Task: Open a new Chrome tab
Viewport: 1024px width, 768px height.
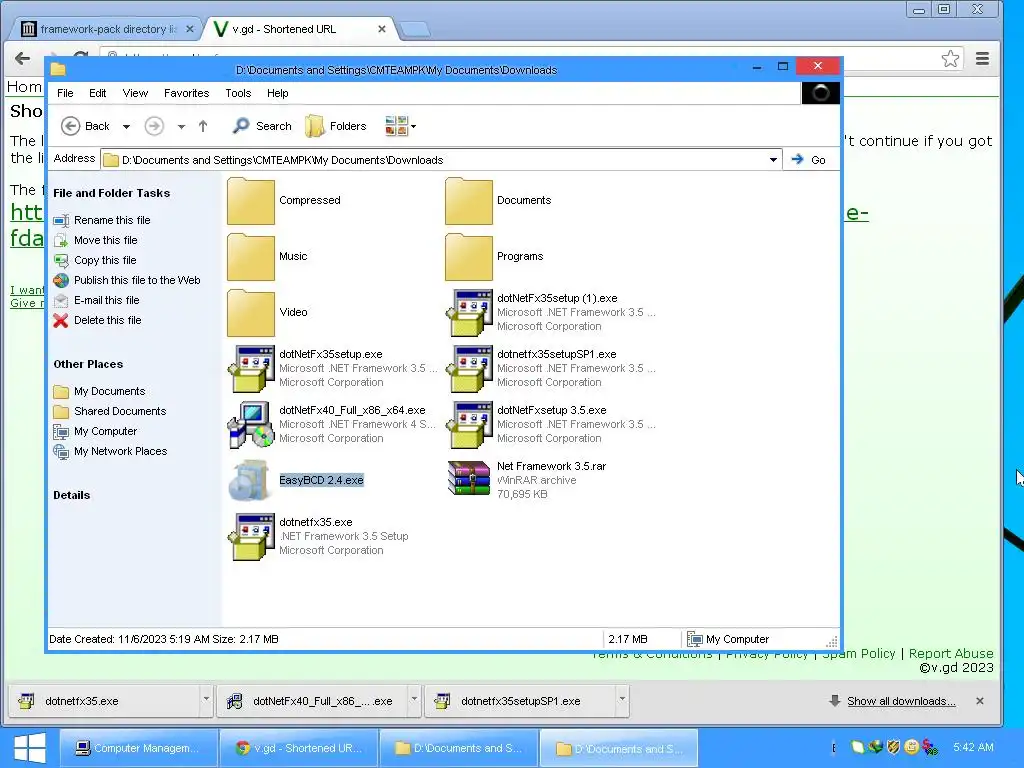Action: pos(414,29)
